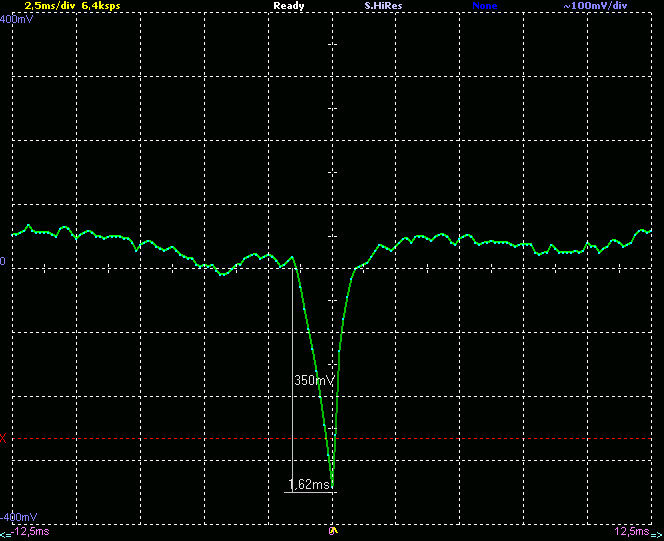Click the None trigger label

[484, 6]
